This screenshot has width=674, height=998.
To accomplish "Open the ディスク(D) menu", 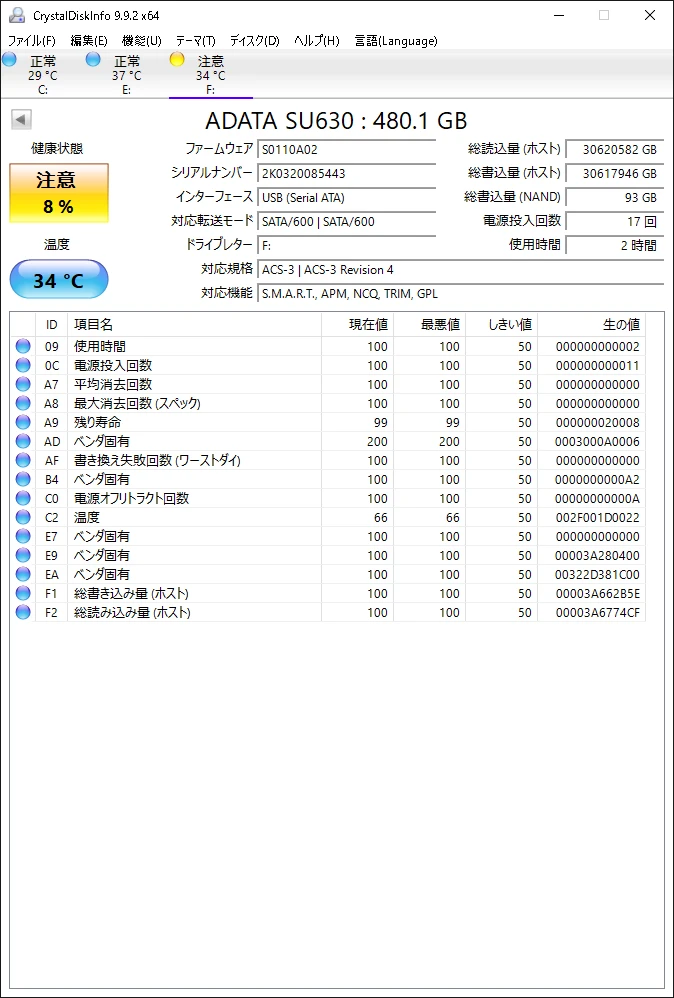I will 254,41.
